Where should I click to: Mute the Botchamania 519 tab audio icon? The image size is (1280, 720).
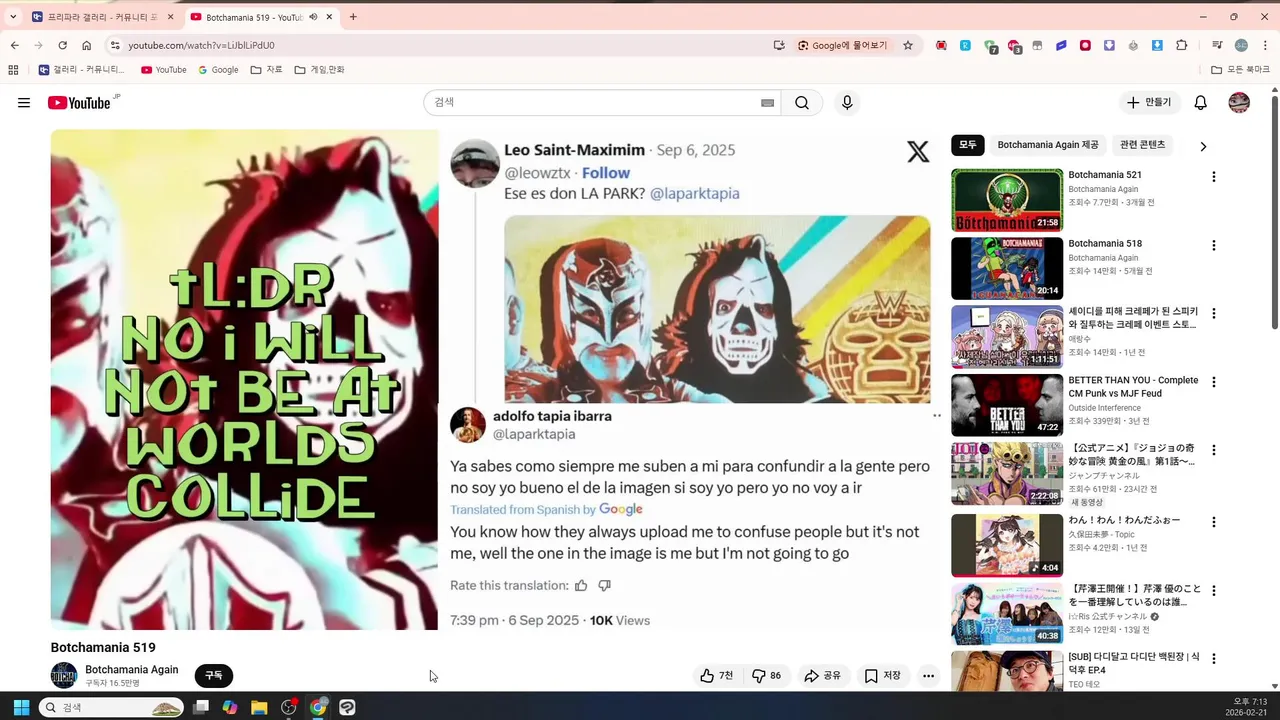313,17
